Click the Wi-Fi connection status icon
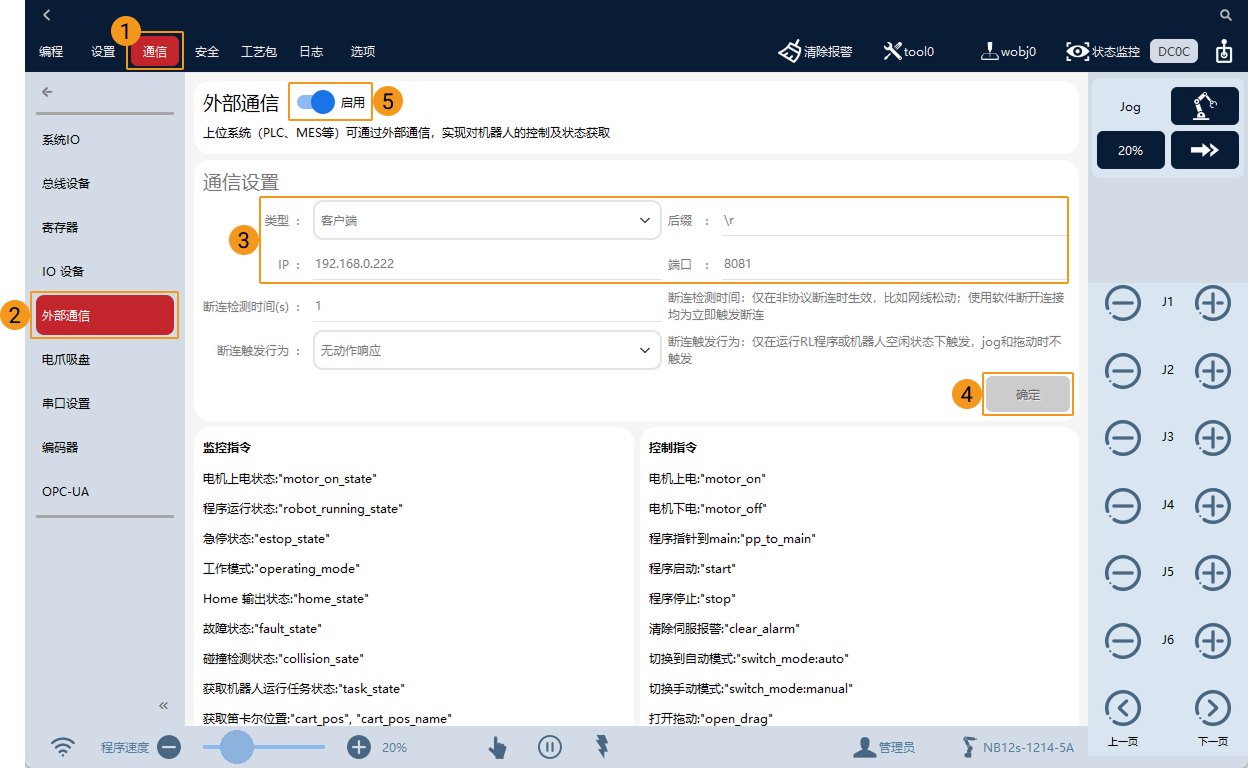The image size is (1248, 768). click(x=63, y=747)
